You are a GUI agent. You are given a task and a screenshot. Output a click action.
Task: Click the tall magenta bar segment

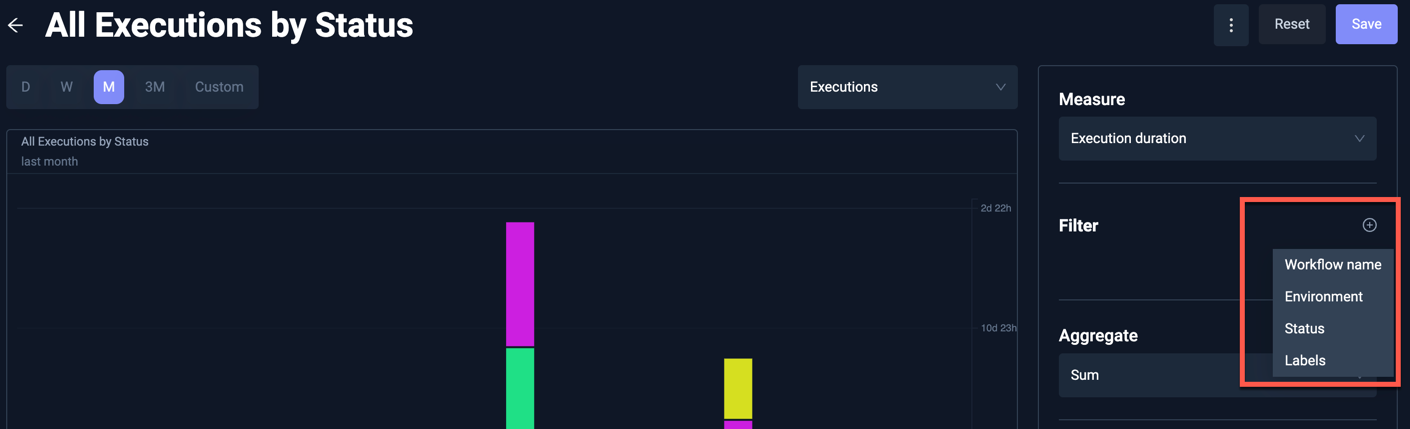coord(520,284)
